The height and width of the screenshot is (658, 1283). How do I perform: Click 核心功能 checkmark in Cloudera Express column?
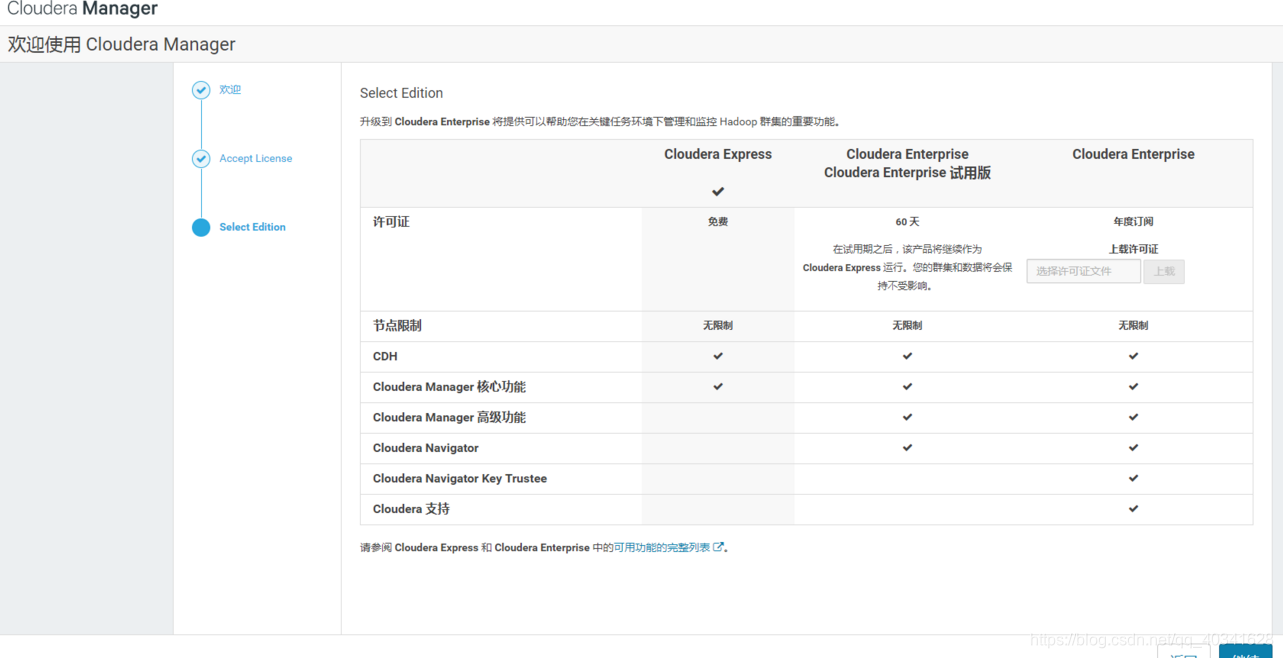718,386
